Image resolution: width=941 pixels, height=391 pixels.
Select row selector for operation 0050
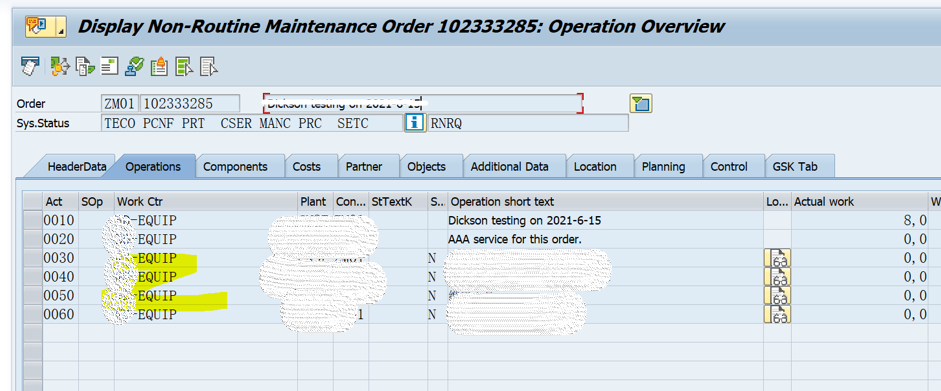(32, 296)
